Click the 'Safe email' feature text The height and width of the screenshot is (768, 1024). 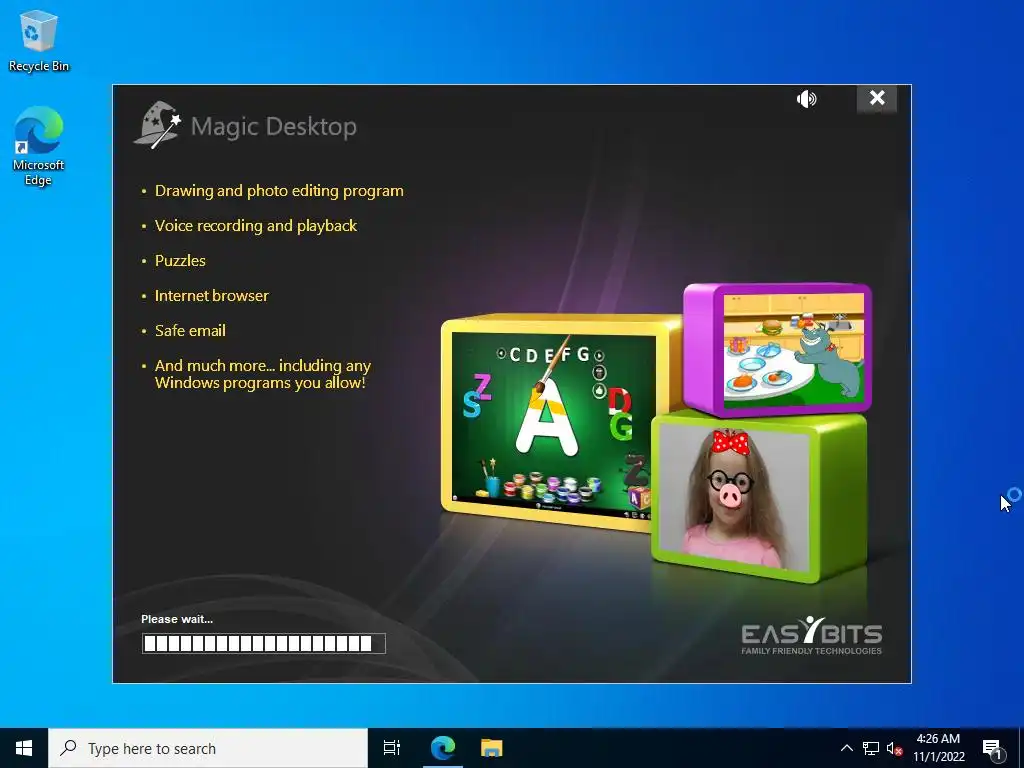click(x=189, y=330)
